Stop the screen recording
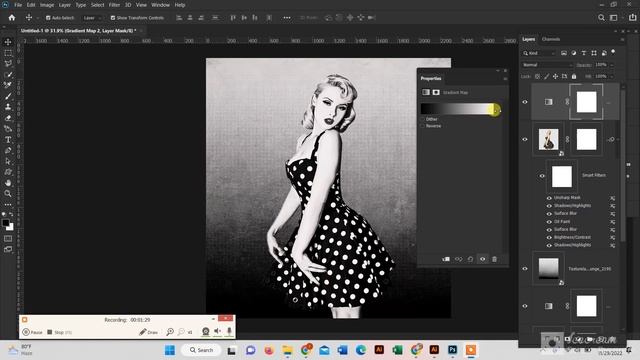 pyautogui.click(x=59, y=332)
